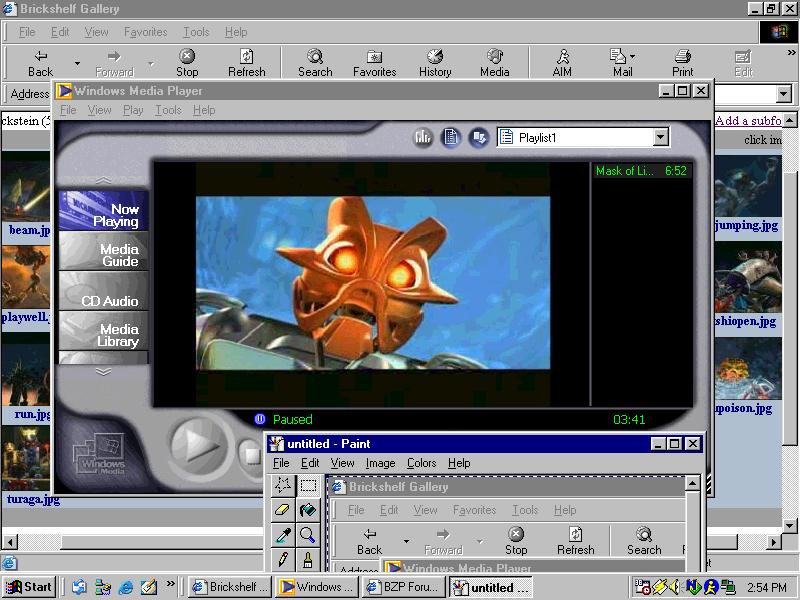Switch to BZP Forum taskbar button
This screenshot has height=600, width=800.
pyautogui.click(x=404, y=587)
